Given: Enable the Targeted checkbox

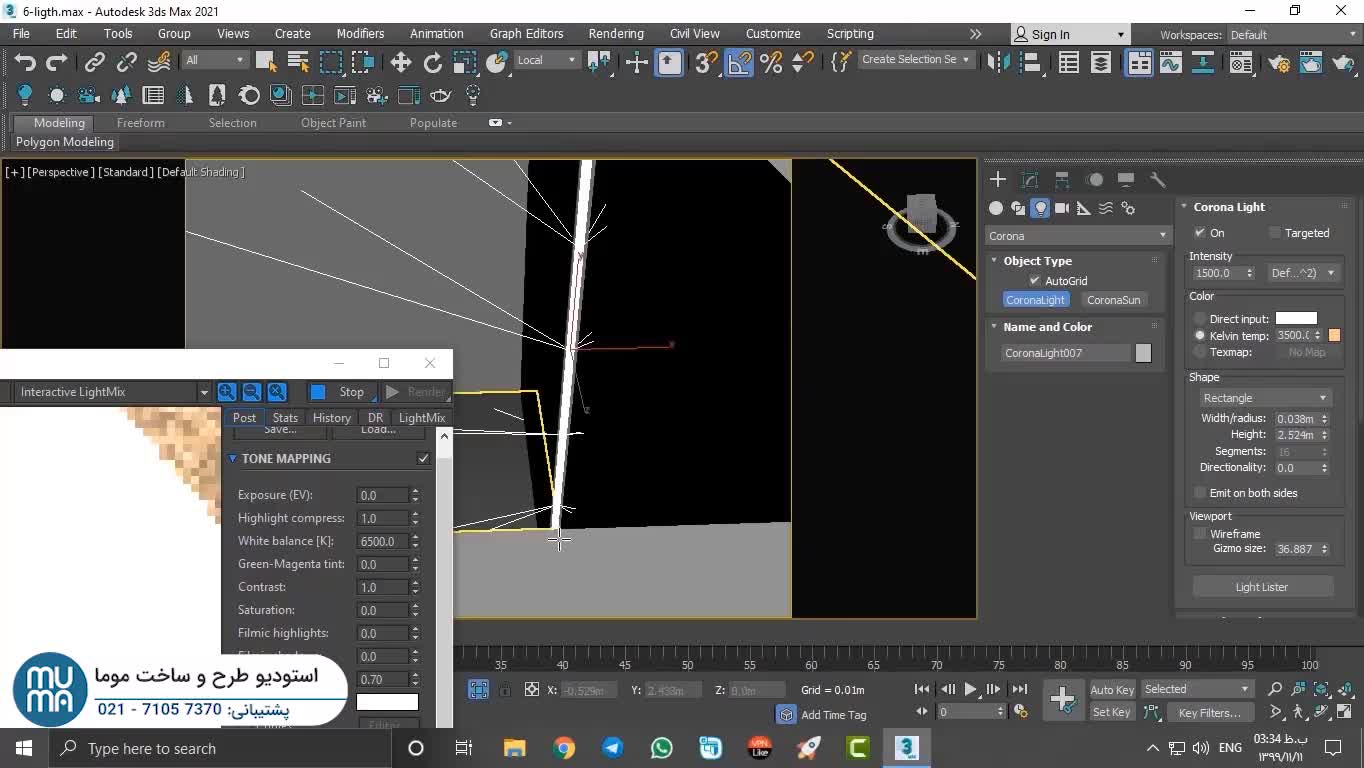Looking at the screenshot, I should click(x=1275, y=233).
